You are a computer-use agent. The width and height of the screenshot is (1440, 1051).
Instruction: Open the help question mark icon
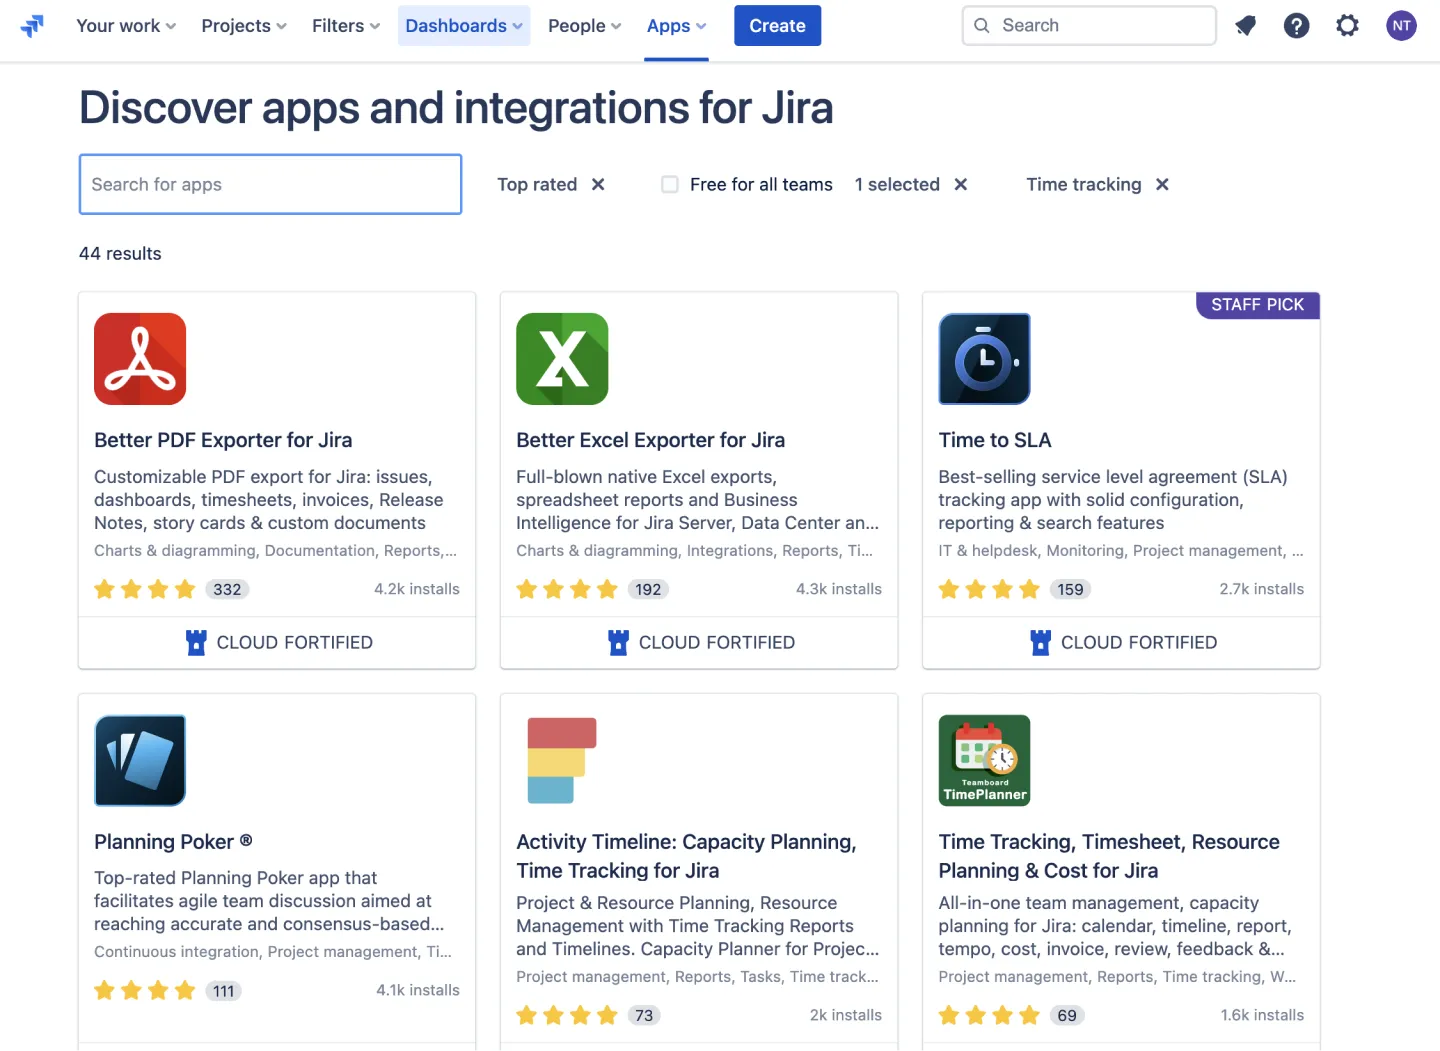[1297, 25]
